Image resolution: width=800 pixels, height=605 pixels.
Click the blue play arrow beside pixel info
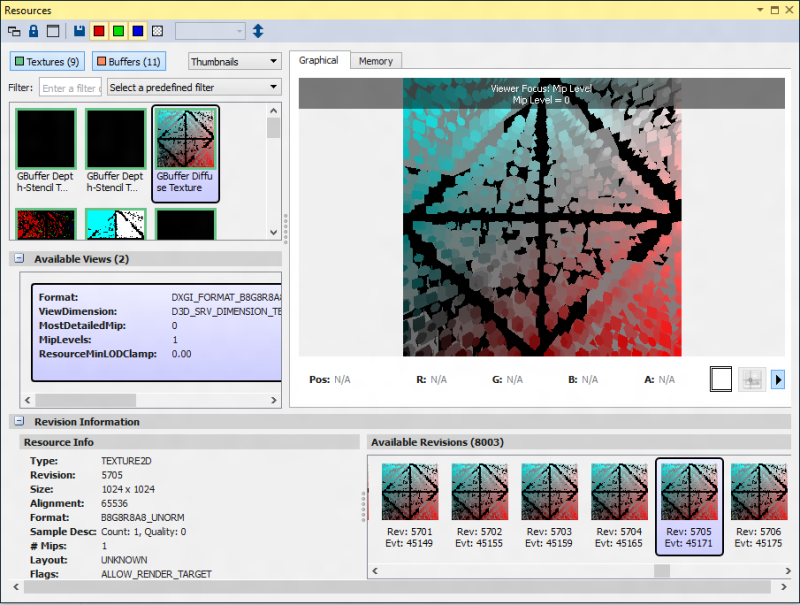click(778, 379)
